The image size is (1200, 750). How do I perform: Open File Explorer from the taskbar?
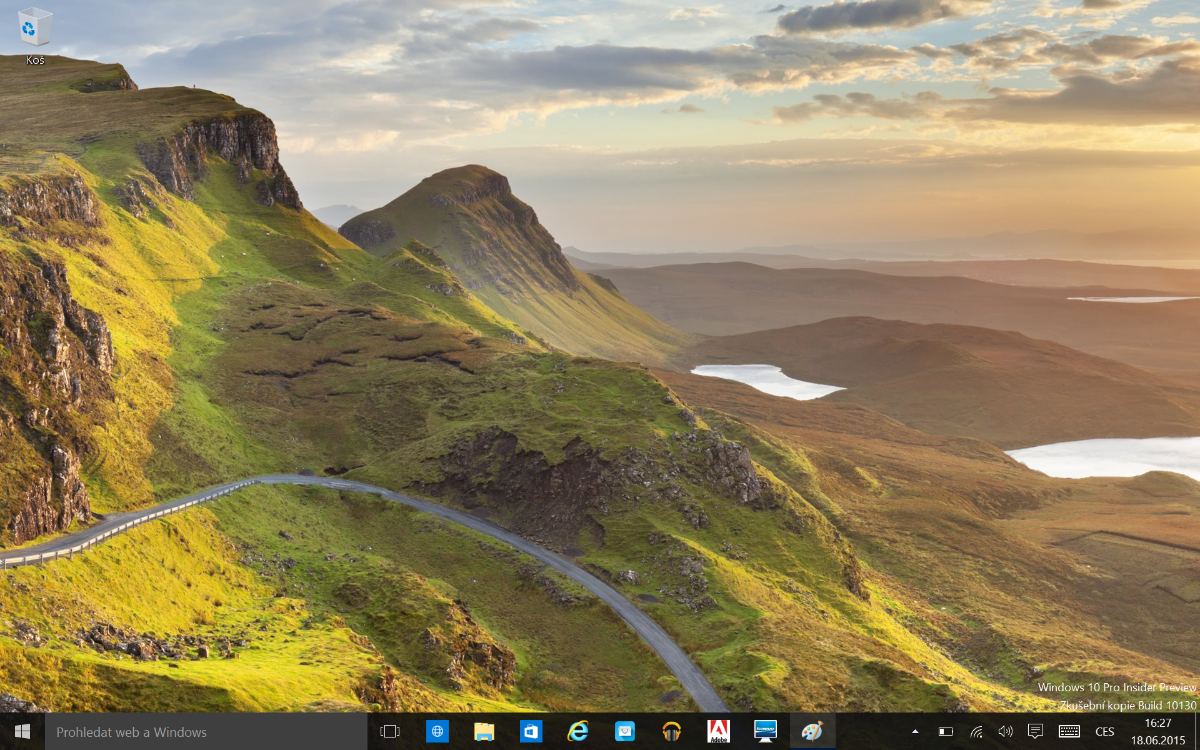(x=484, y=732)
